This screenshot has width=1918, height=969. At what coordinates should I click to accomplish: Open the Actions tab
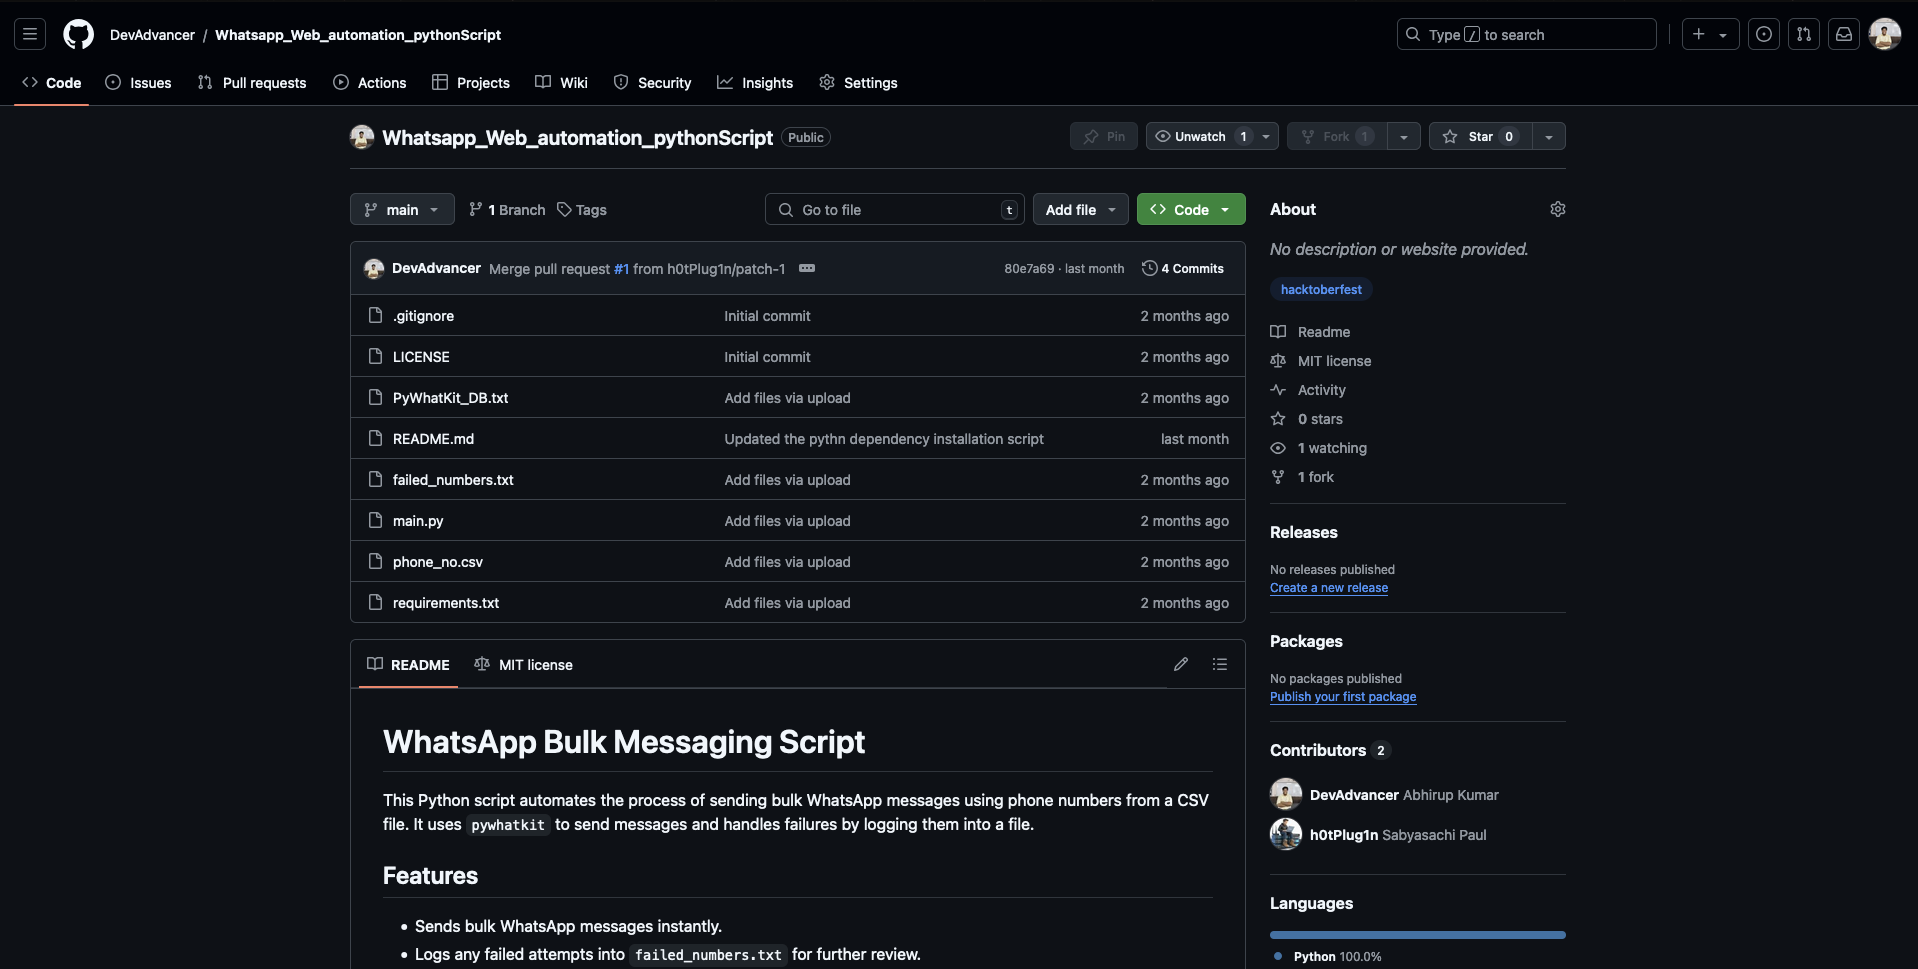[x=370, y=82]
